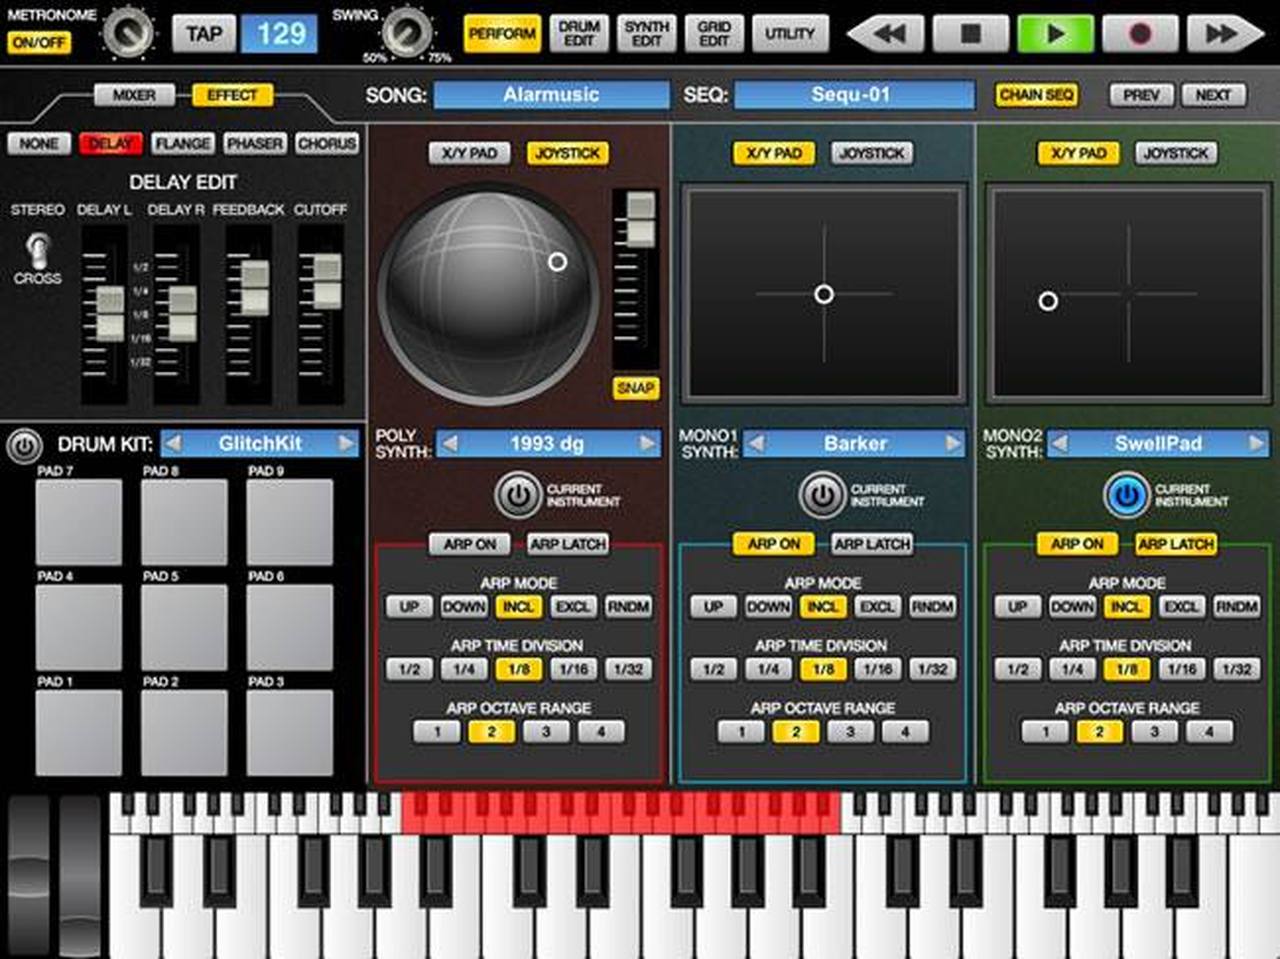
Task: Hit drum pad 5
Action: tap(184, 627)
